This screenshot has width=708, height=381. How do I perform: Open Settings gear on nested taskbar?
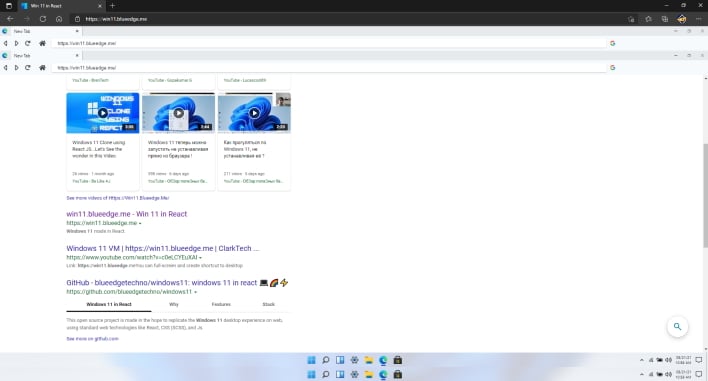point(354,360)
